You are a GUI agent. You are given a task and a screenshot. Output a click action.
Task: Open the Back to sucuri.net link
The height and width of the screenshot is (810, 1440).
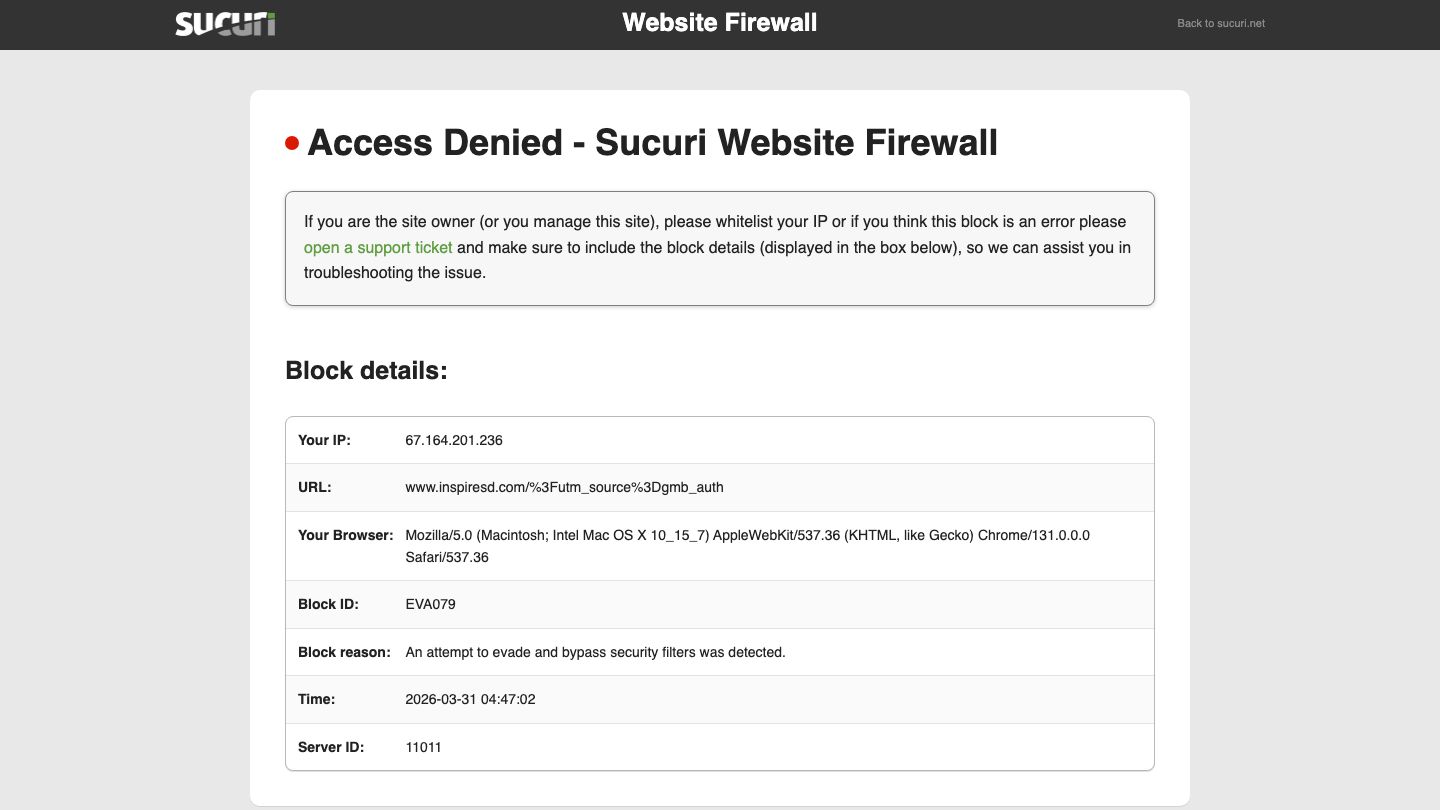pyautogui.click(x=1220, y=23)
